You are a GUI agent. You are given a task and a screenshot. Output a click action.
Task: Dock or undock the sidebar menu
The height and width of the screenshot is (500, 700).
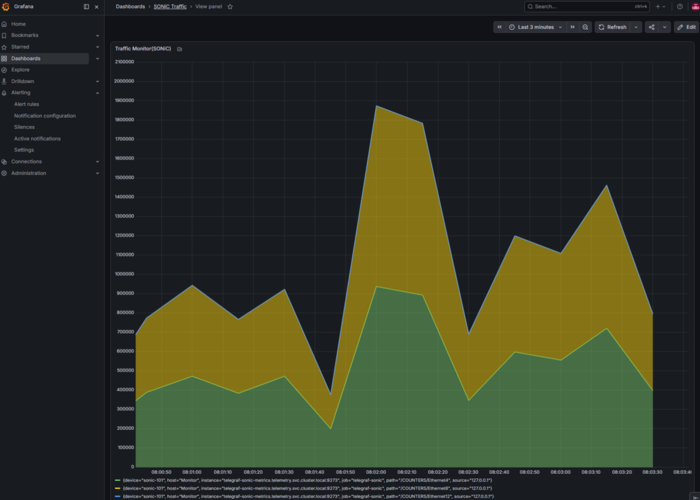pos(86,7)
